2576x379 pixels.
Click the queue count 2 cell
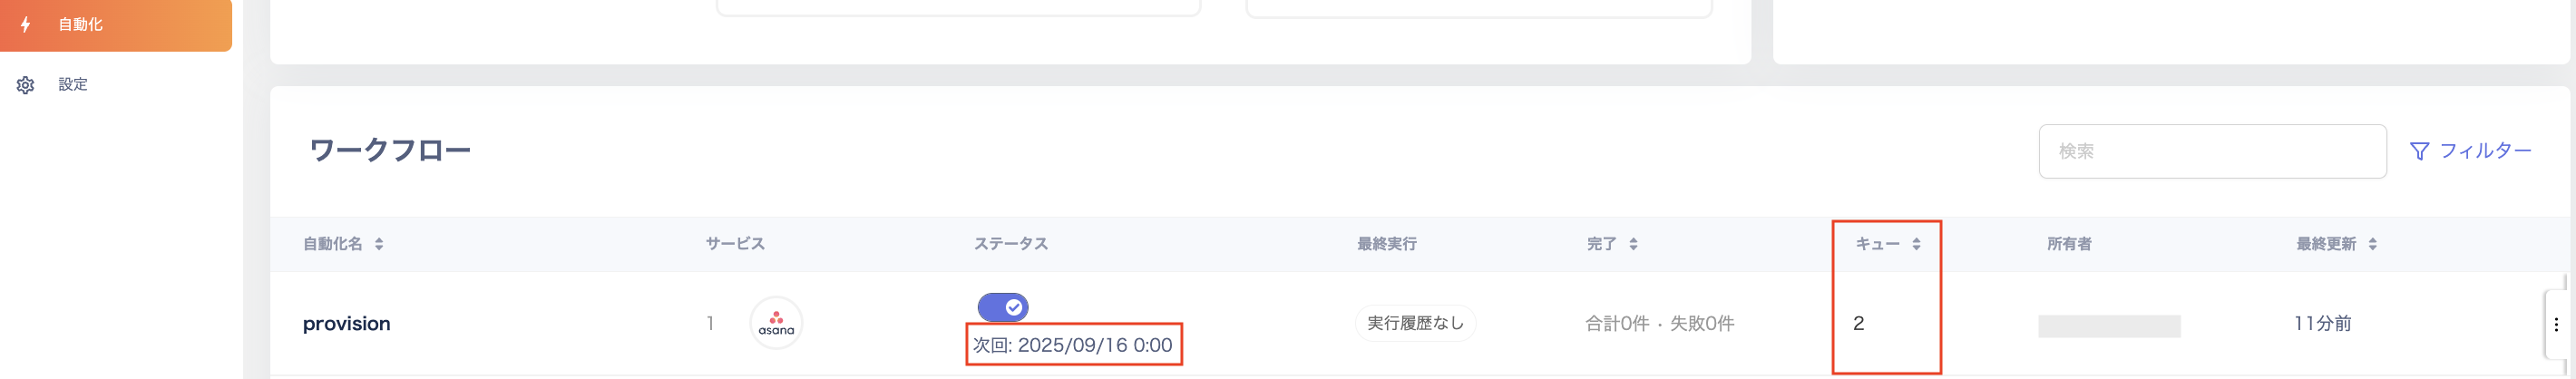point(1858,323)
